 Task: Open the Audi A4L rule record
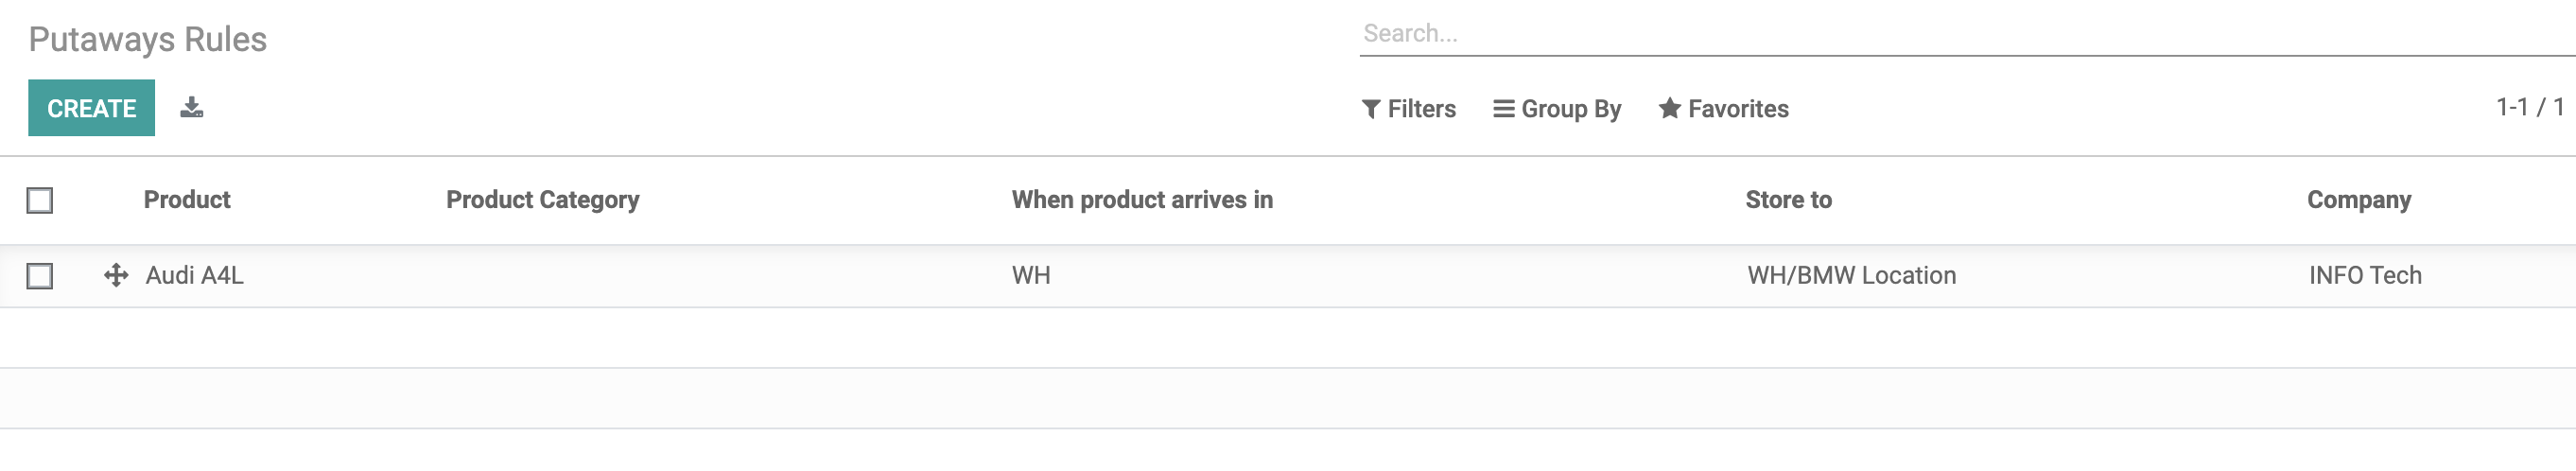195,275
